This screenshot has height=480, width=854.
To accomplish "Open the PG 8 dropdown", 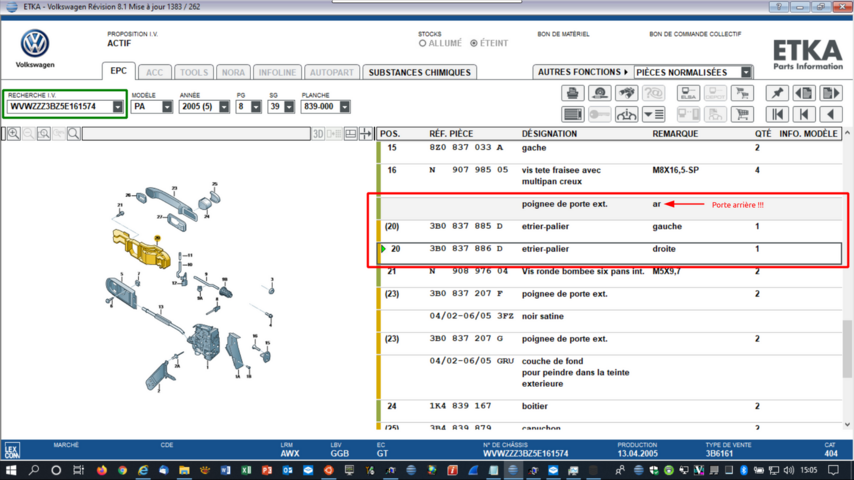I will [255, 107].
